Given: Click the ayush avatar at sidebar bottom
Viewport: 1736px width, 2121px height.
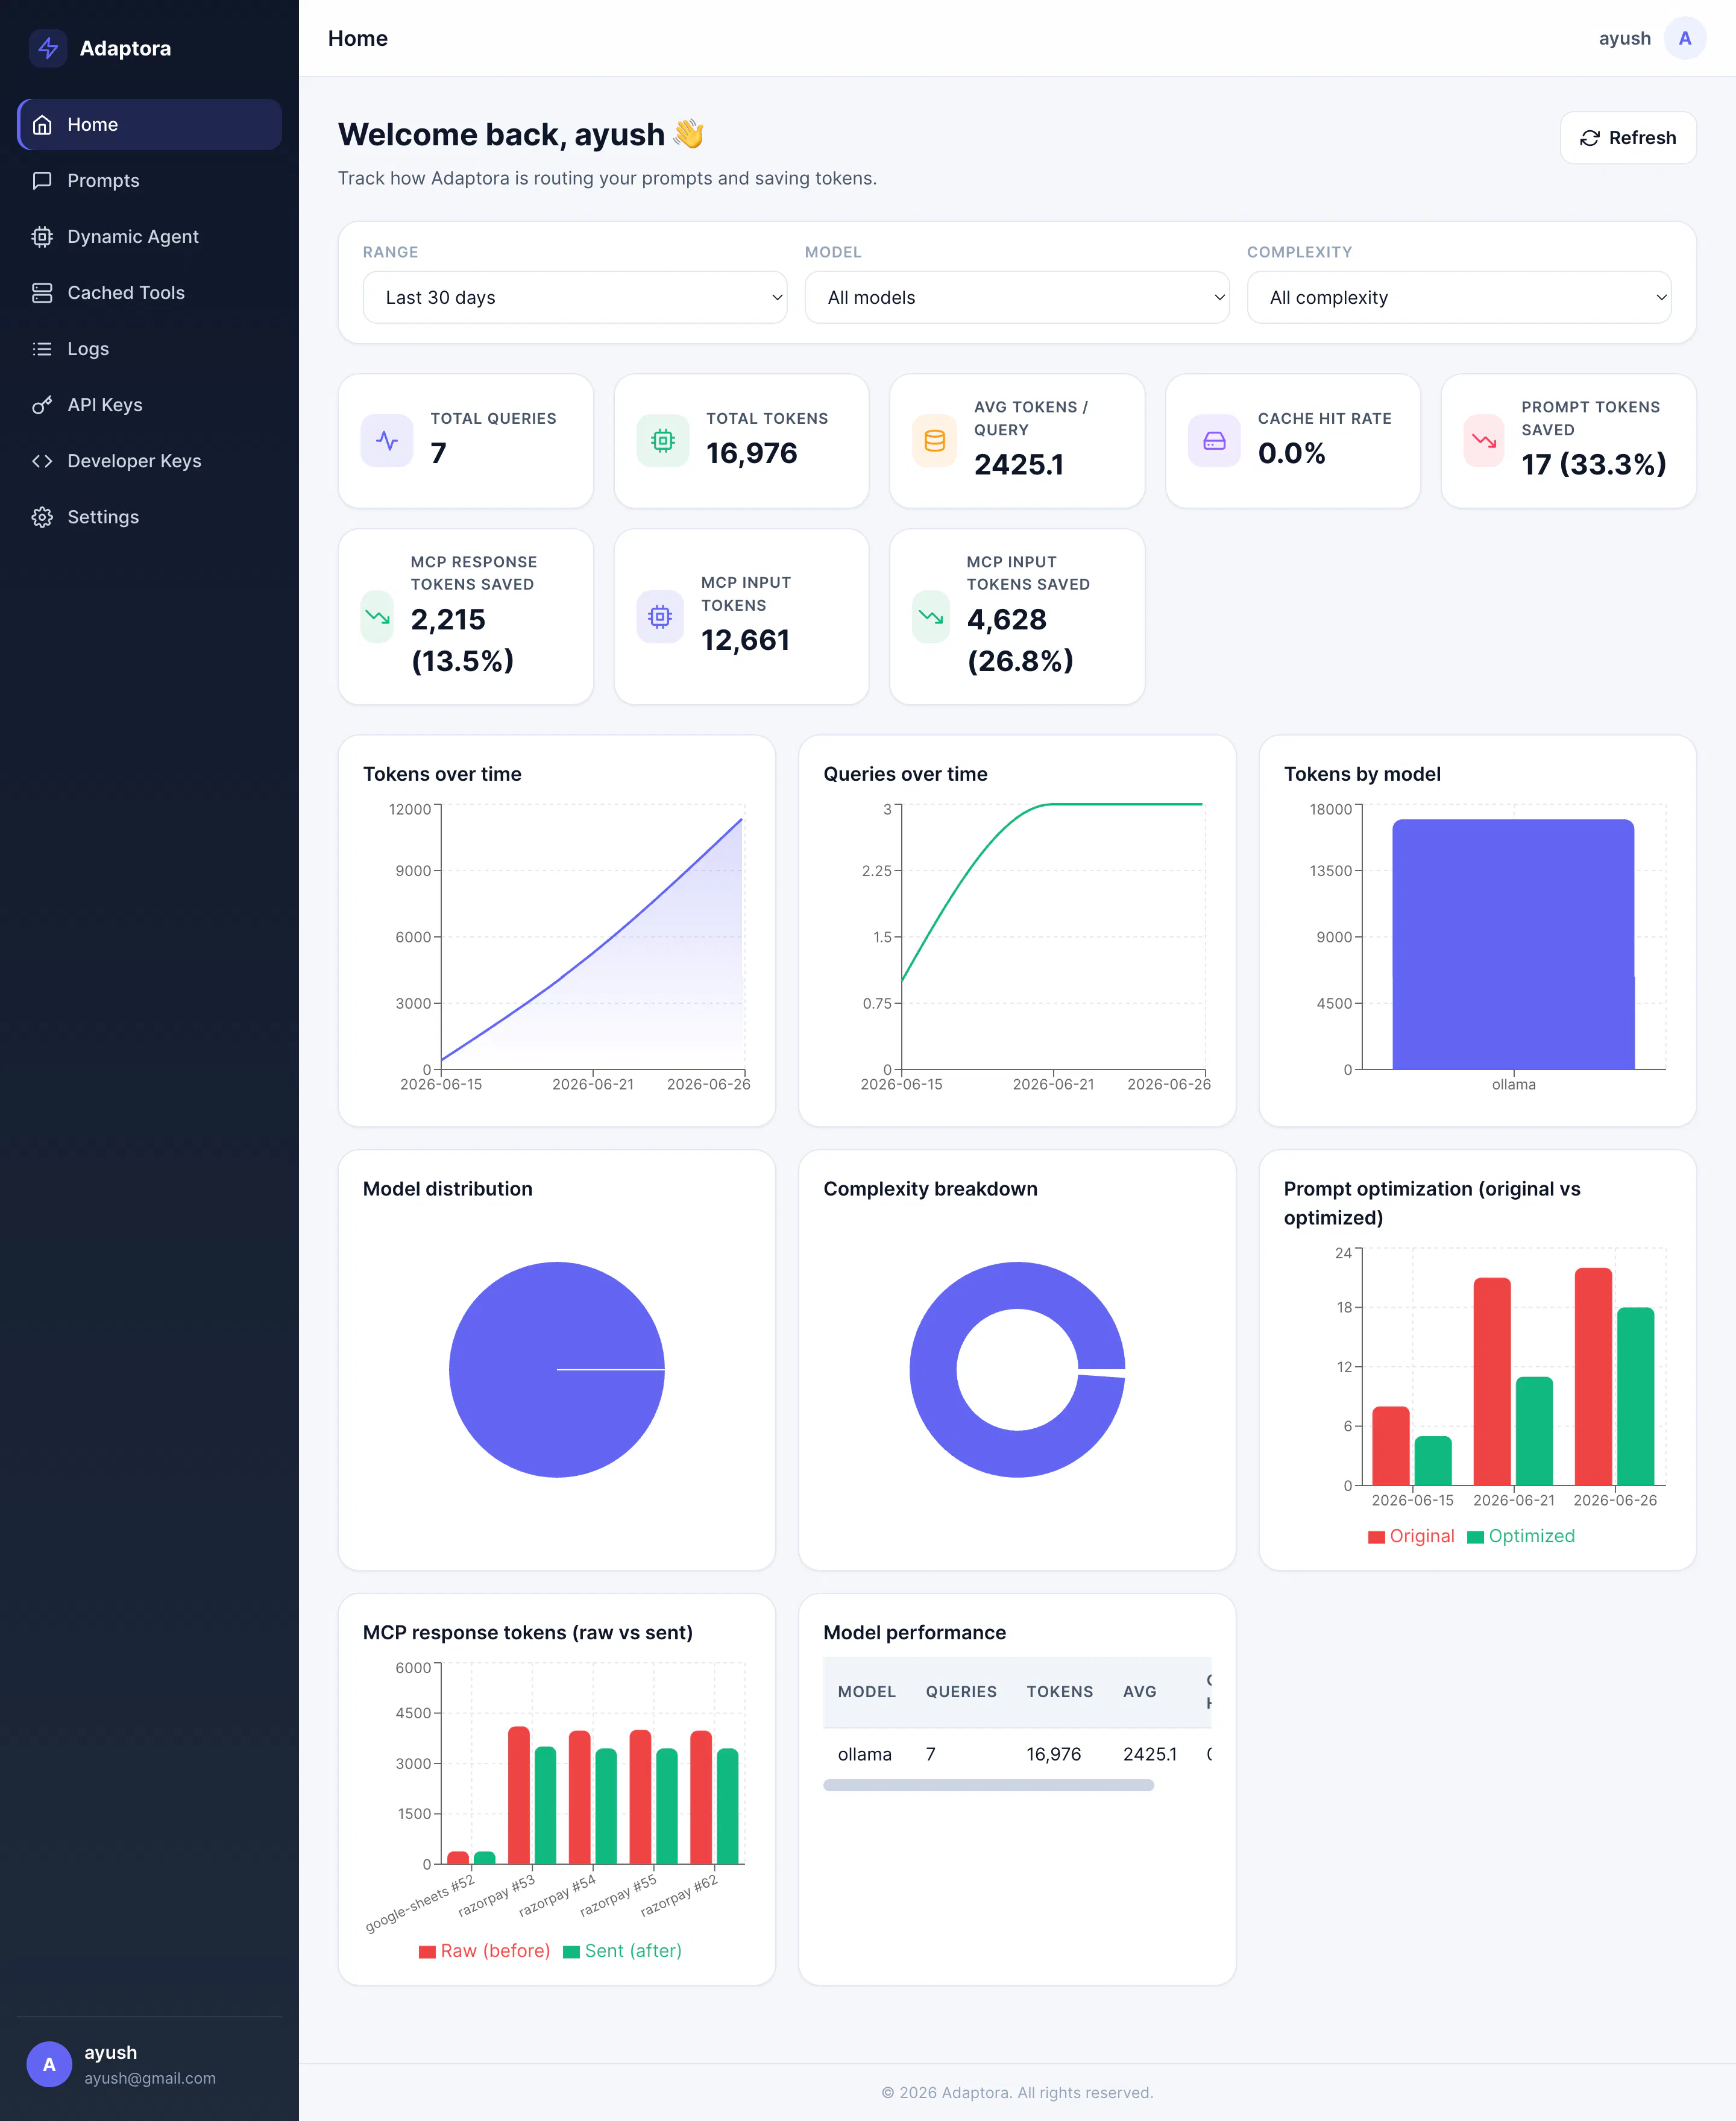Looking at the screenshot, I should pyautogui.click(x=49, y=2064).
